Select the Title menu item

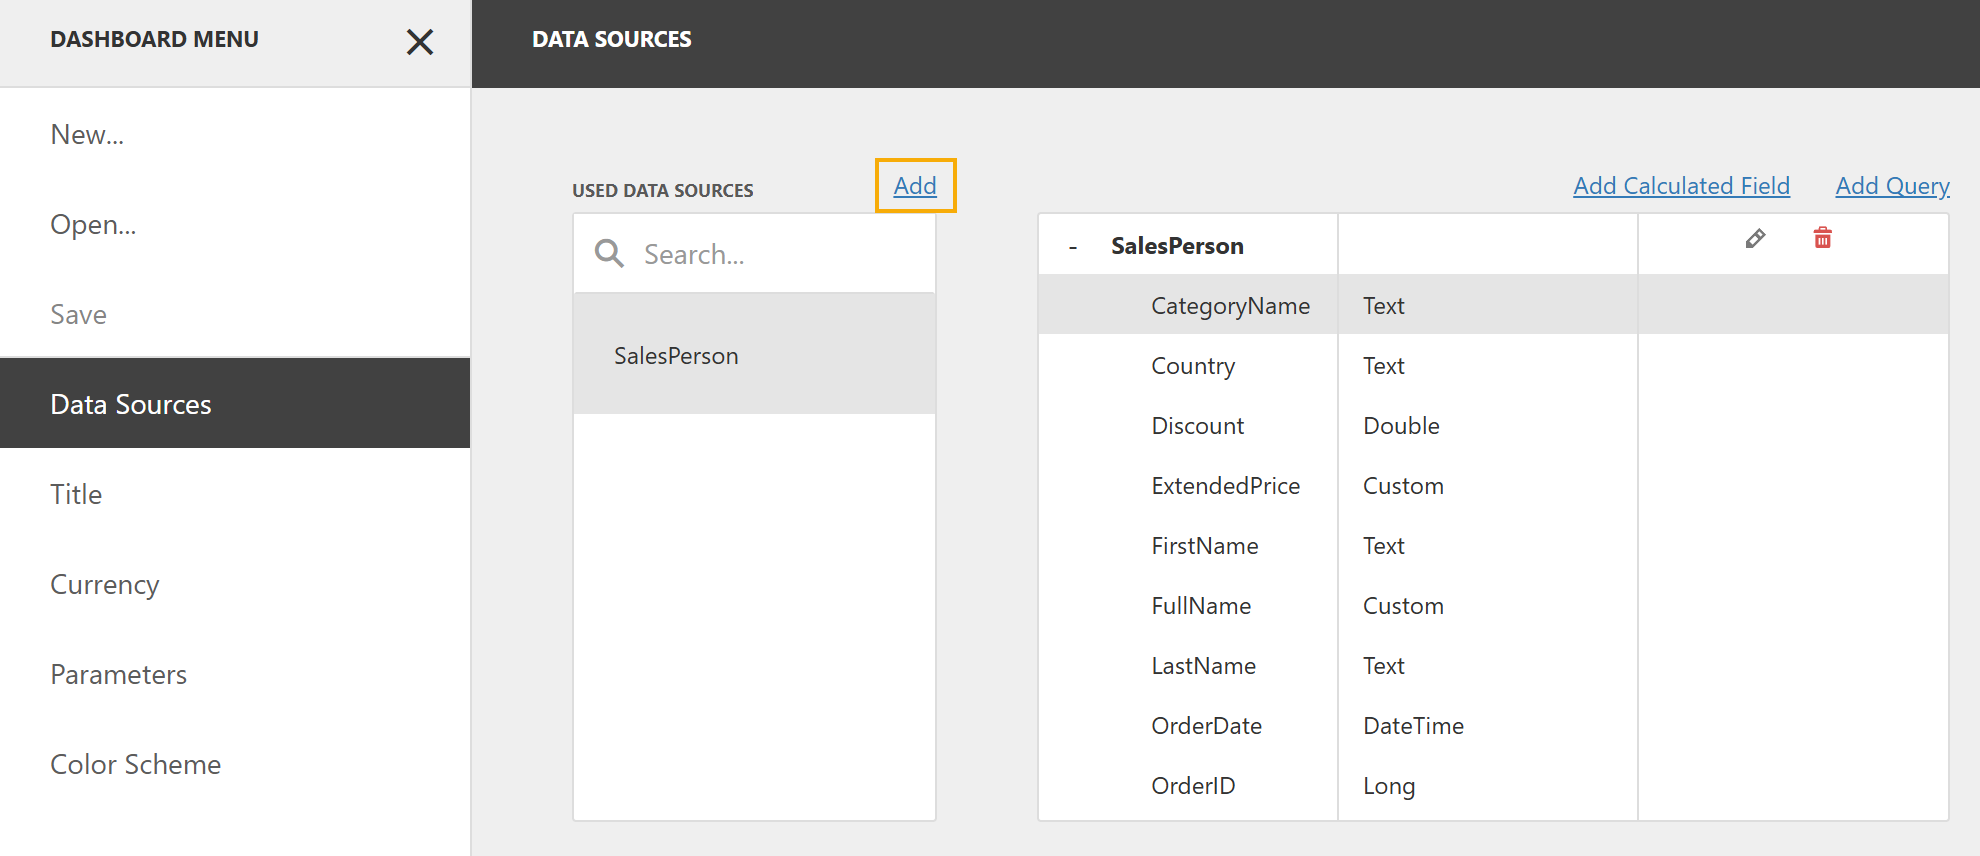point(76,495)
